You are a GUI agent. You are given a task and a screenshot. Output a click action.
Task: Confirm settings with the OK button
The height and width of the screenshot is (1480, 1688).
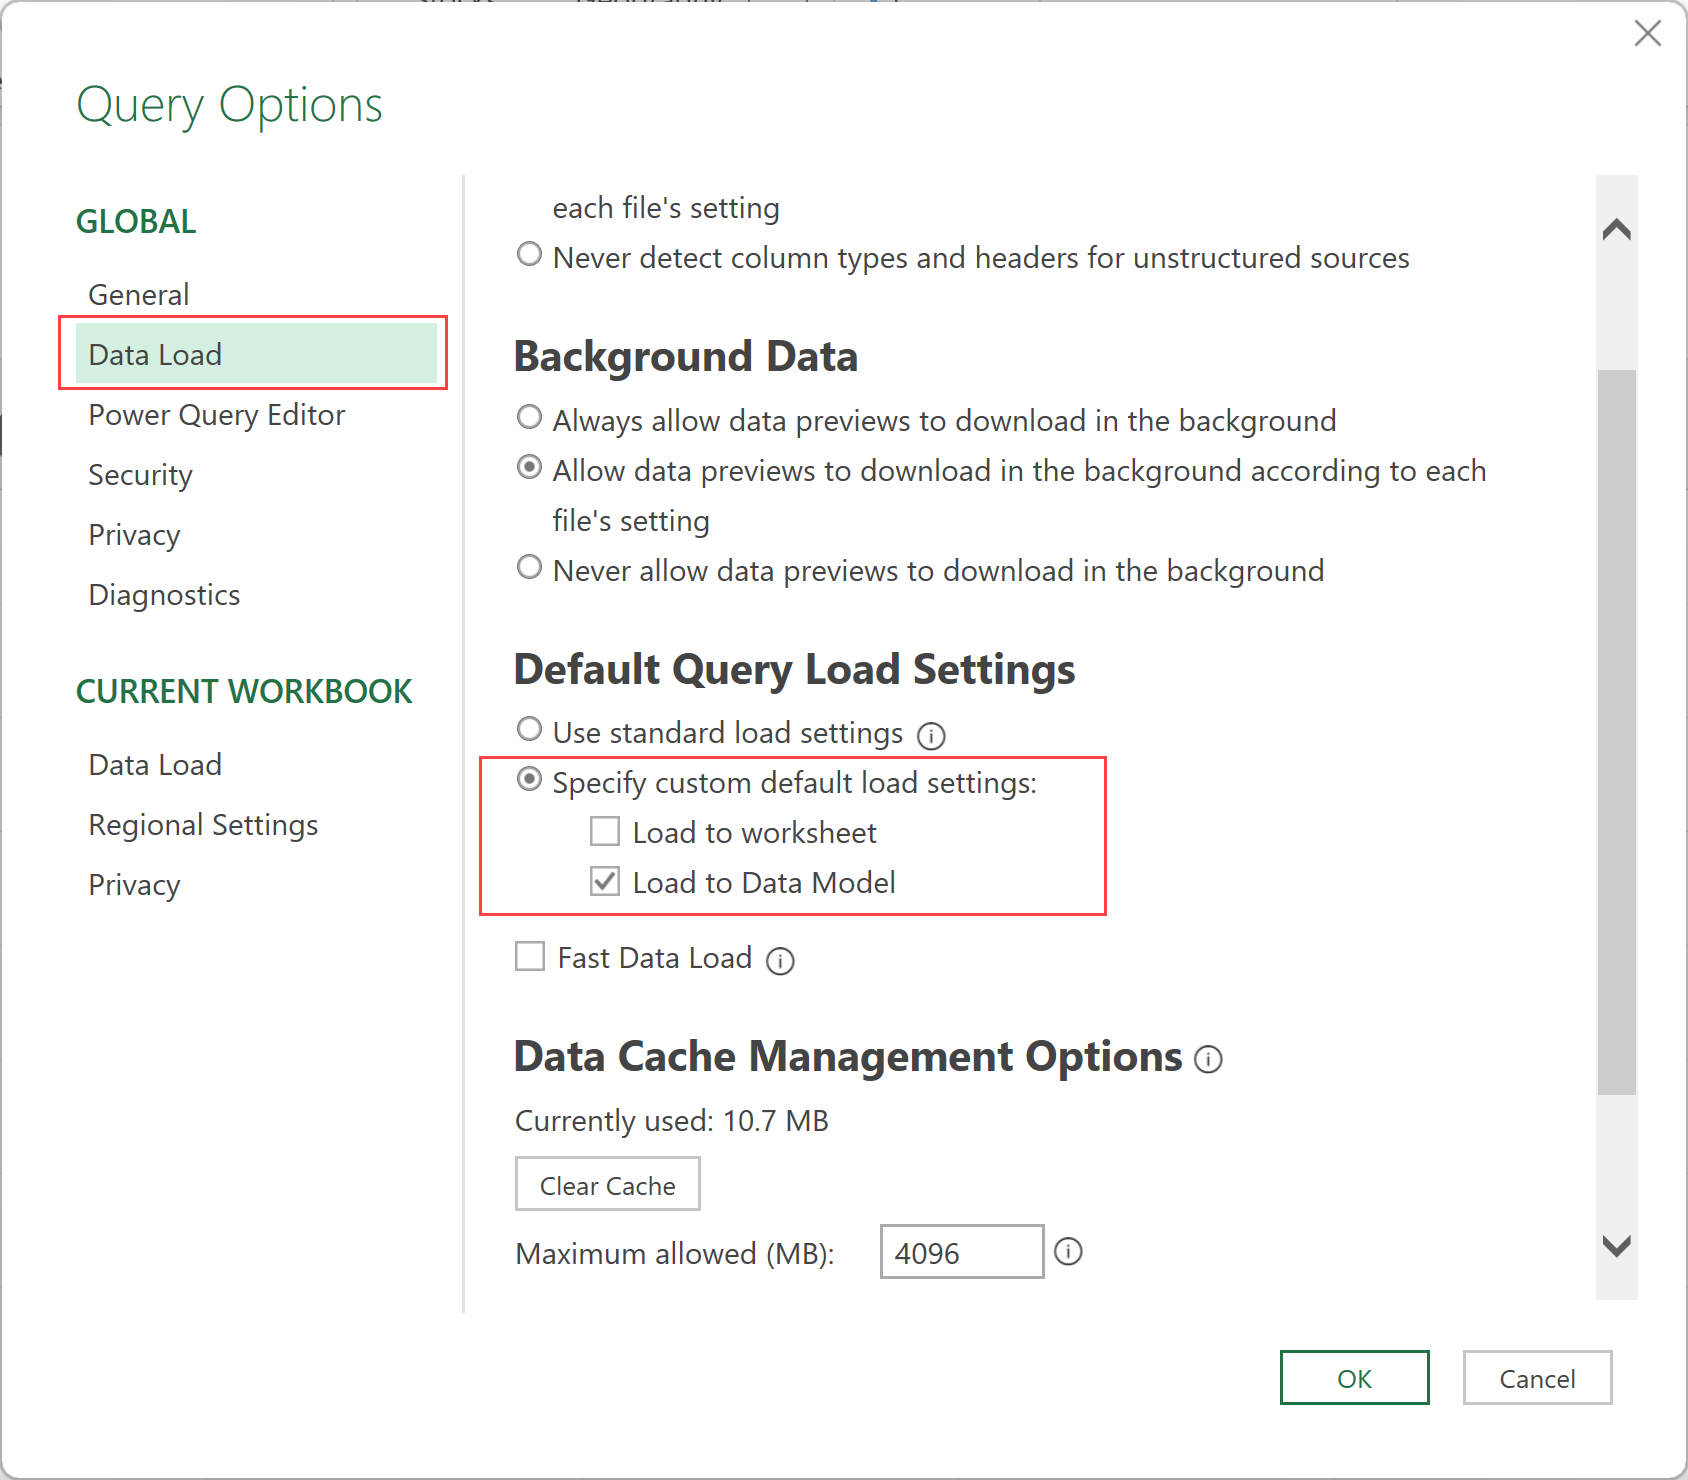[x=1354, y=1378]
